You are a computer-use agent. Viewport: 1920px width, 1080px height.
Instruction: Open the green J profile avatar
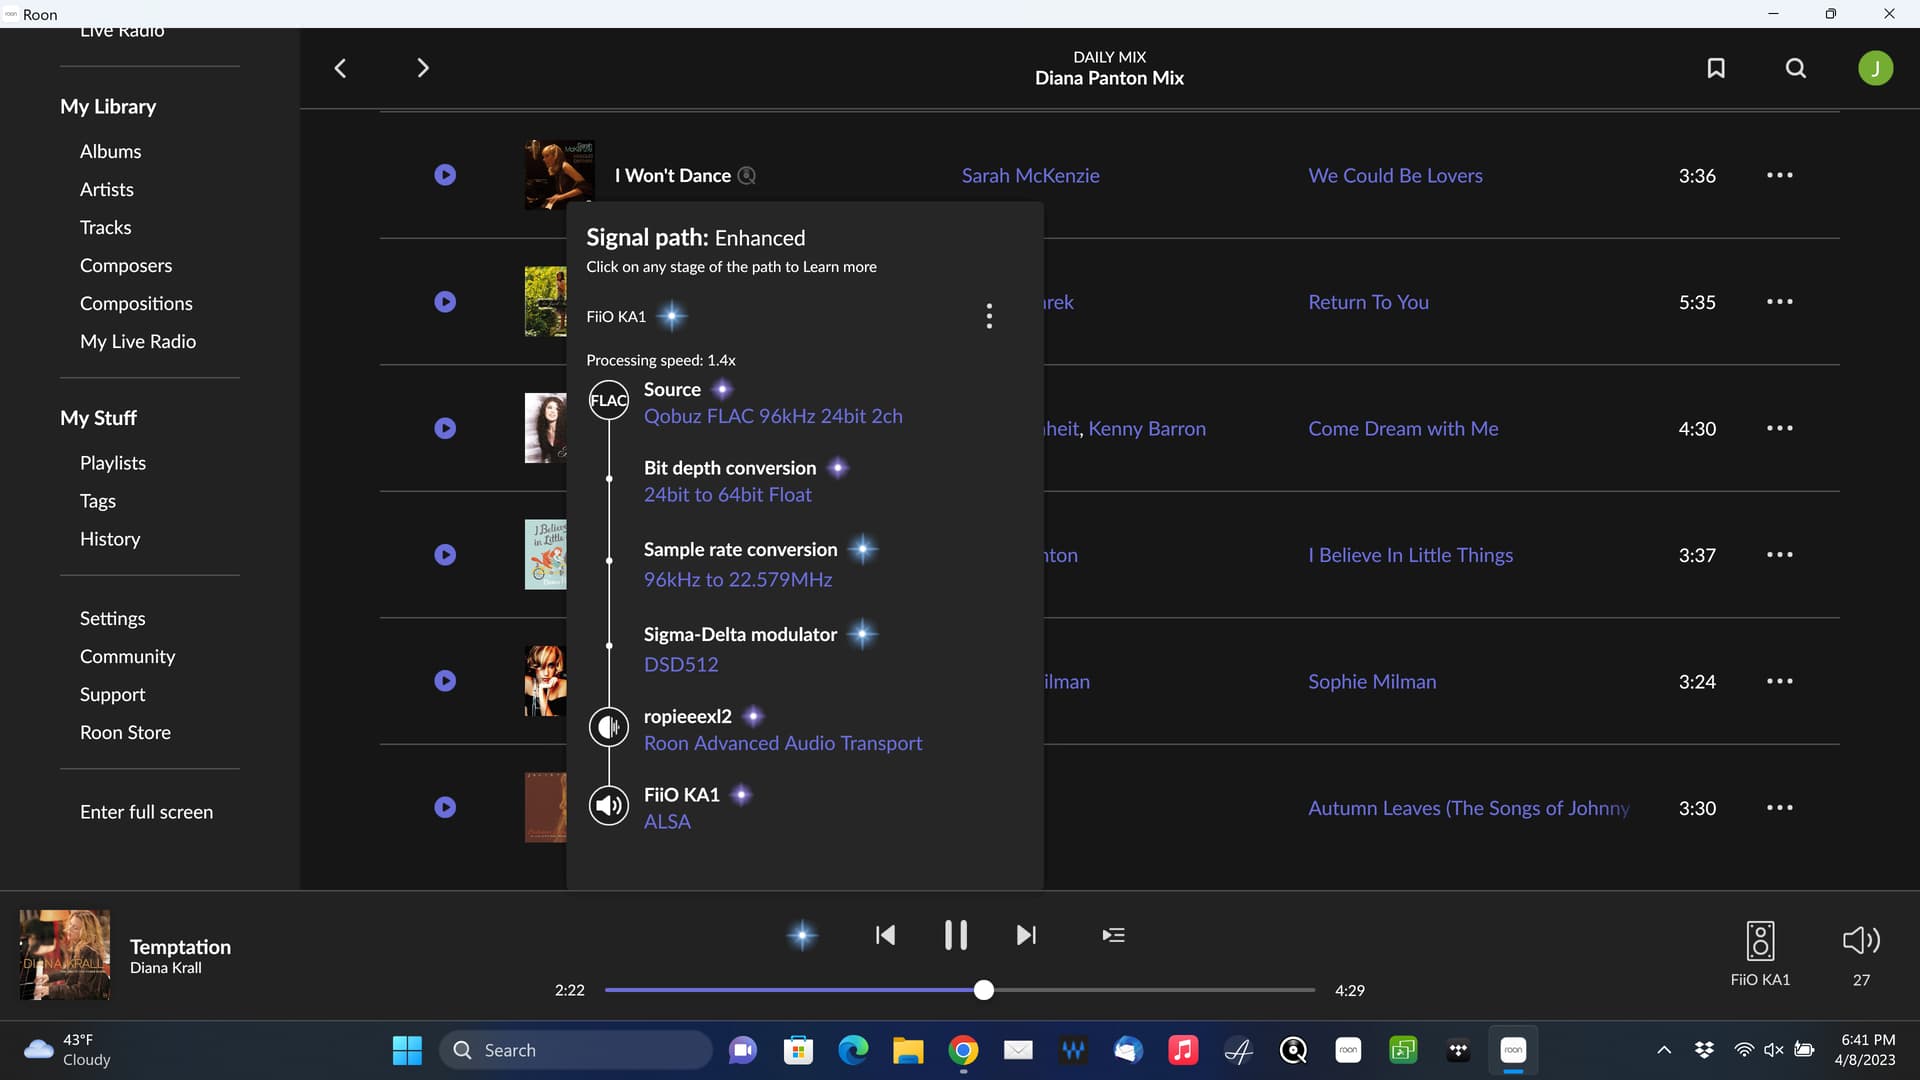[1875, 68]
